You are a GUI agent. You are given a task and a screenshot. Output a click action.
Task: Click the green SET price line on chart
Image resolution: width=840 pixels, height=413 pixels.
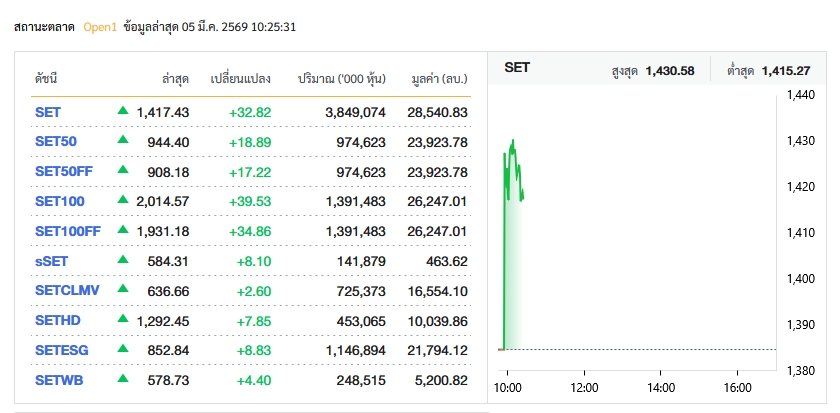513,160
